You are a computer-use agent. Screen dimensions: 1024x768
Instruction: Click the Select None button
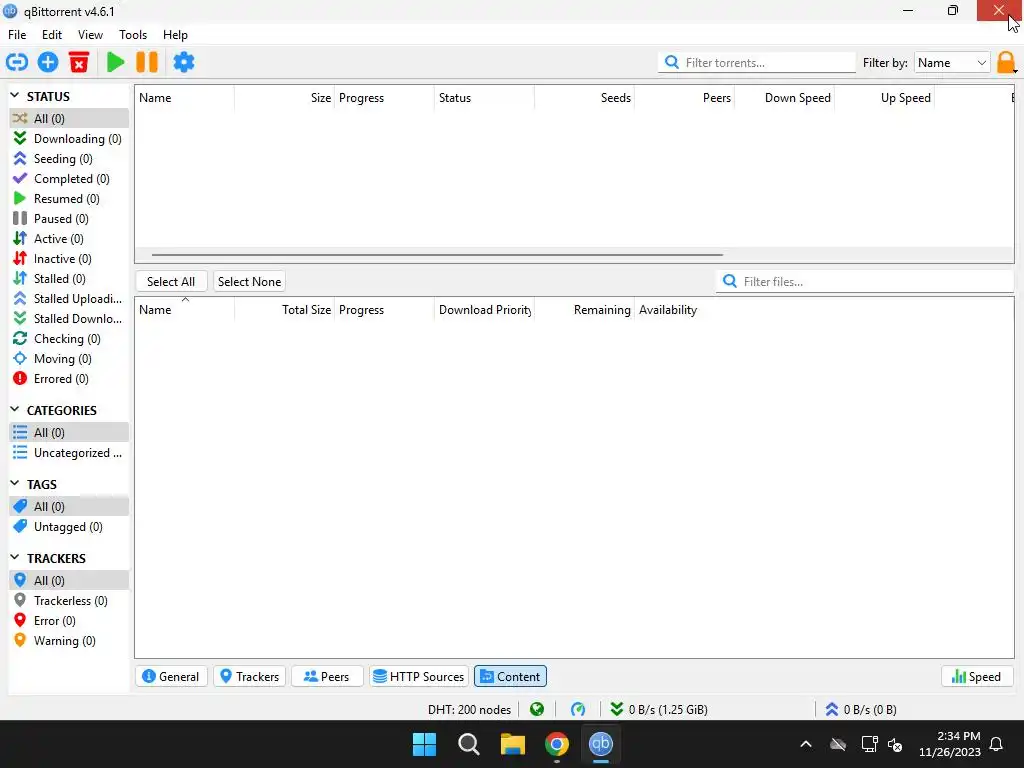point(249,281)
